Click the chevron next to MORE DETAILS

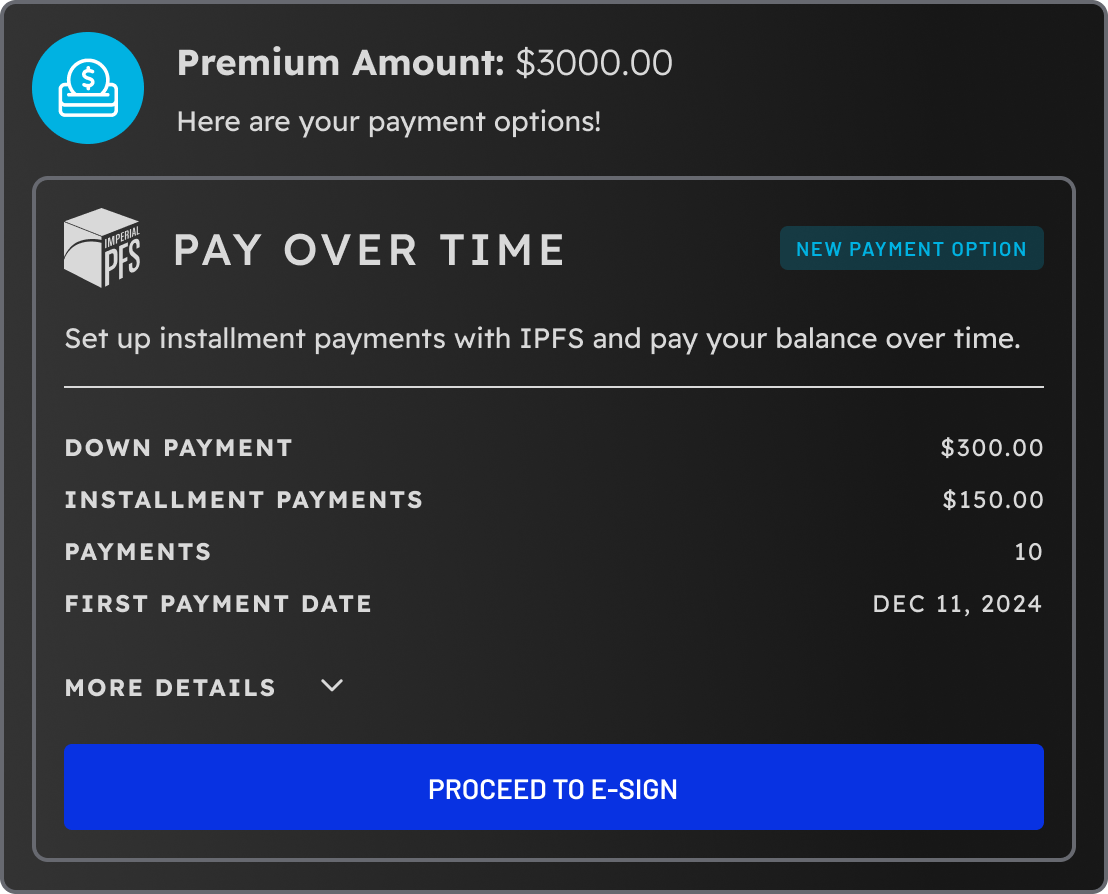tap(331, 687)
